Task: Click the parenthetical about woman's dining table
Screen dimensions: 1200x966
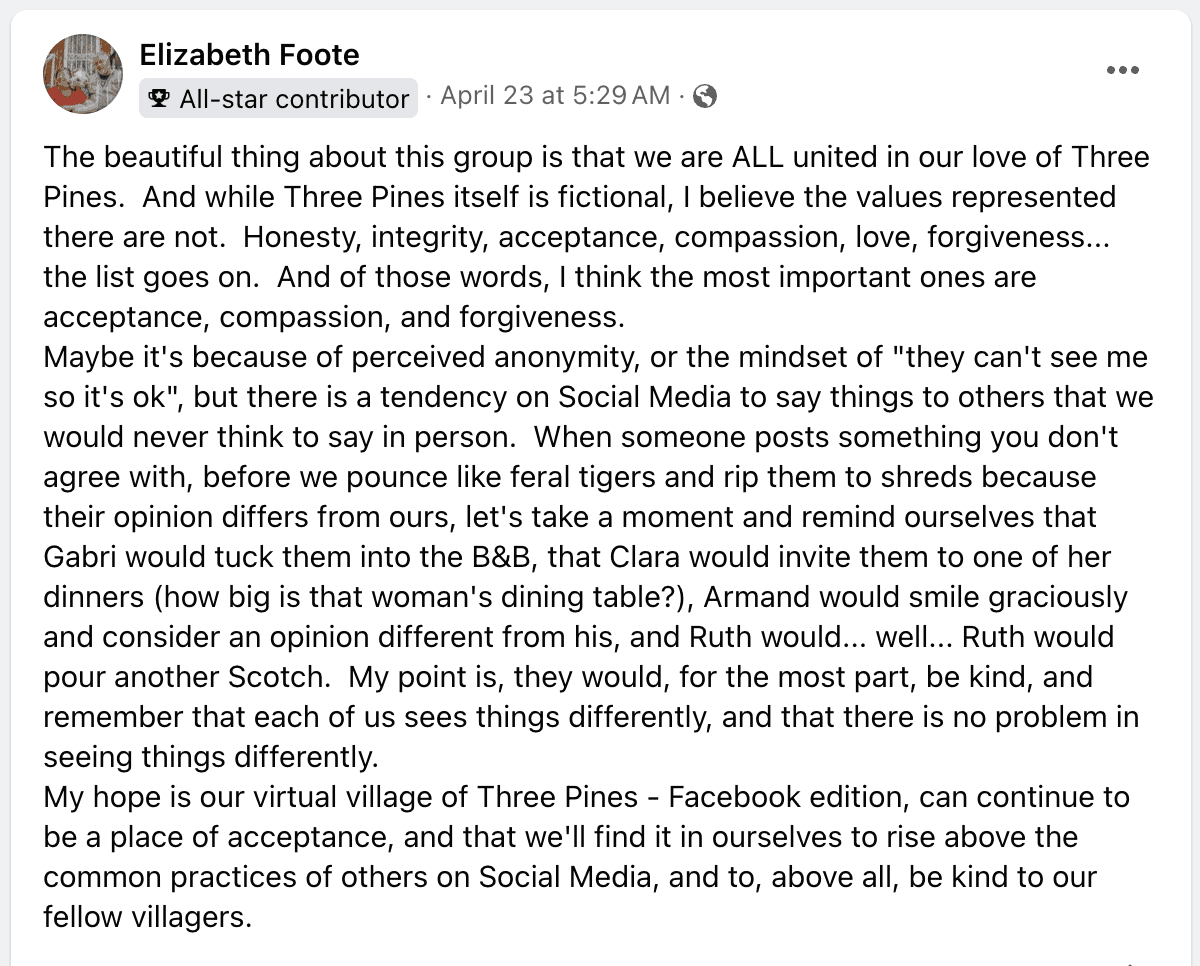Action: click(x=370, y=597)
